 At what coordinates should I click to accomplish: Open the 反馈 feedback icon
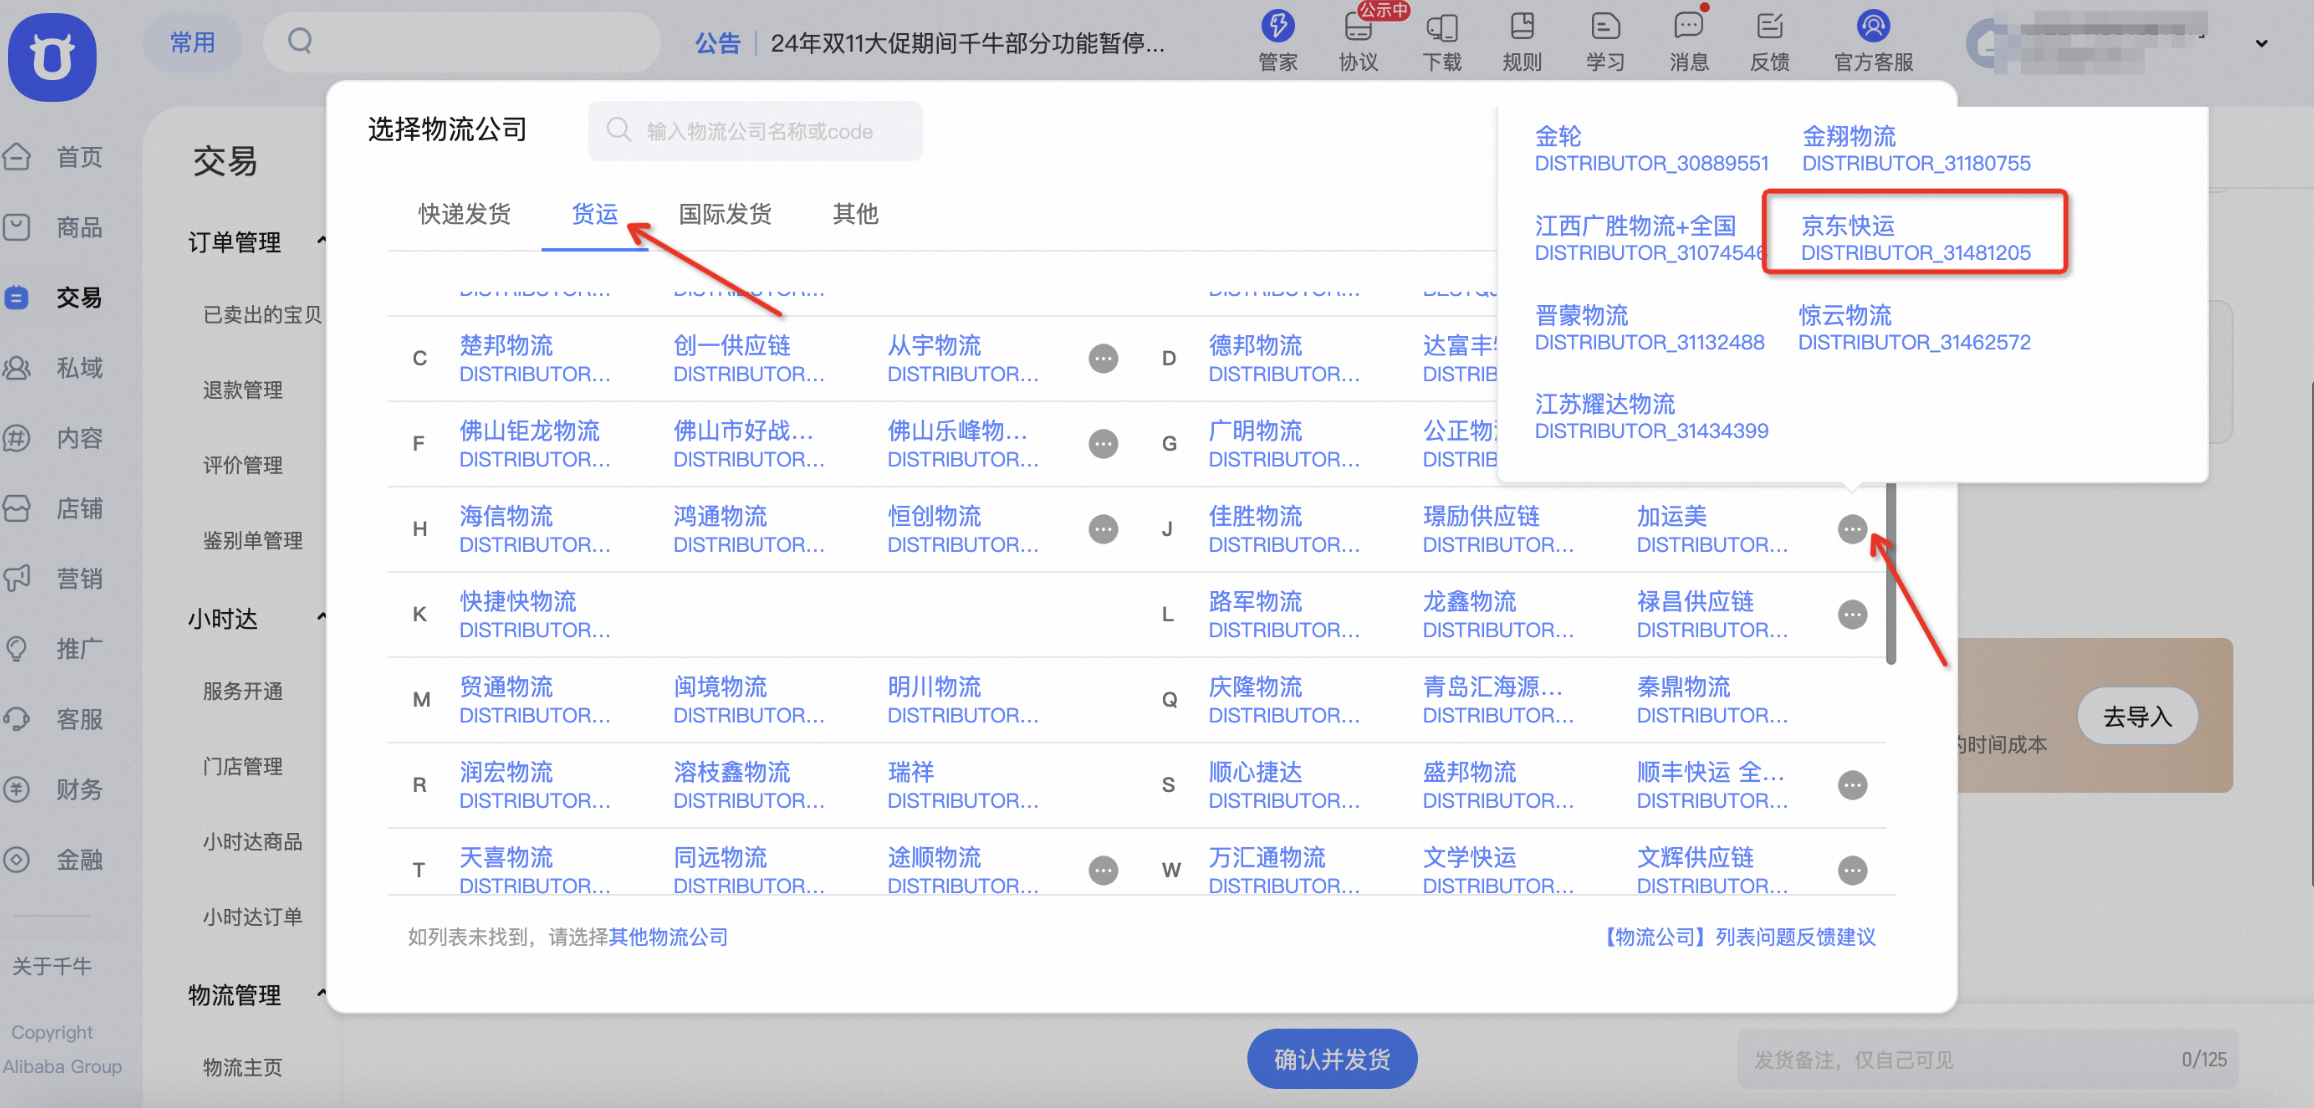(x=1769, y=41)
